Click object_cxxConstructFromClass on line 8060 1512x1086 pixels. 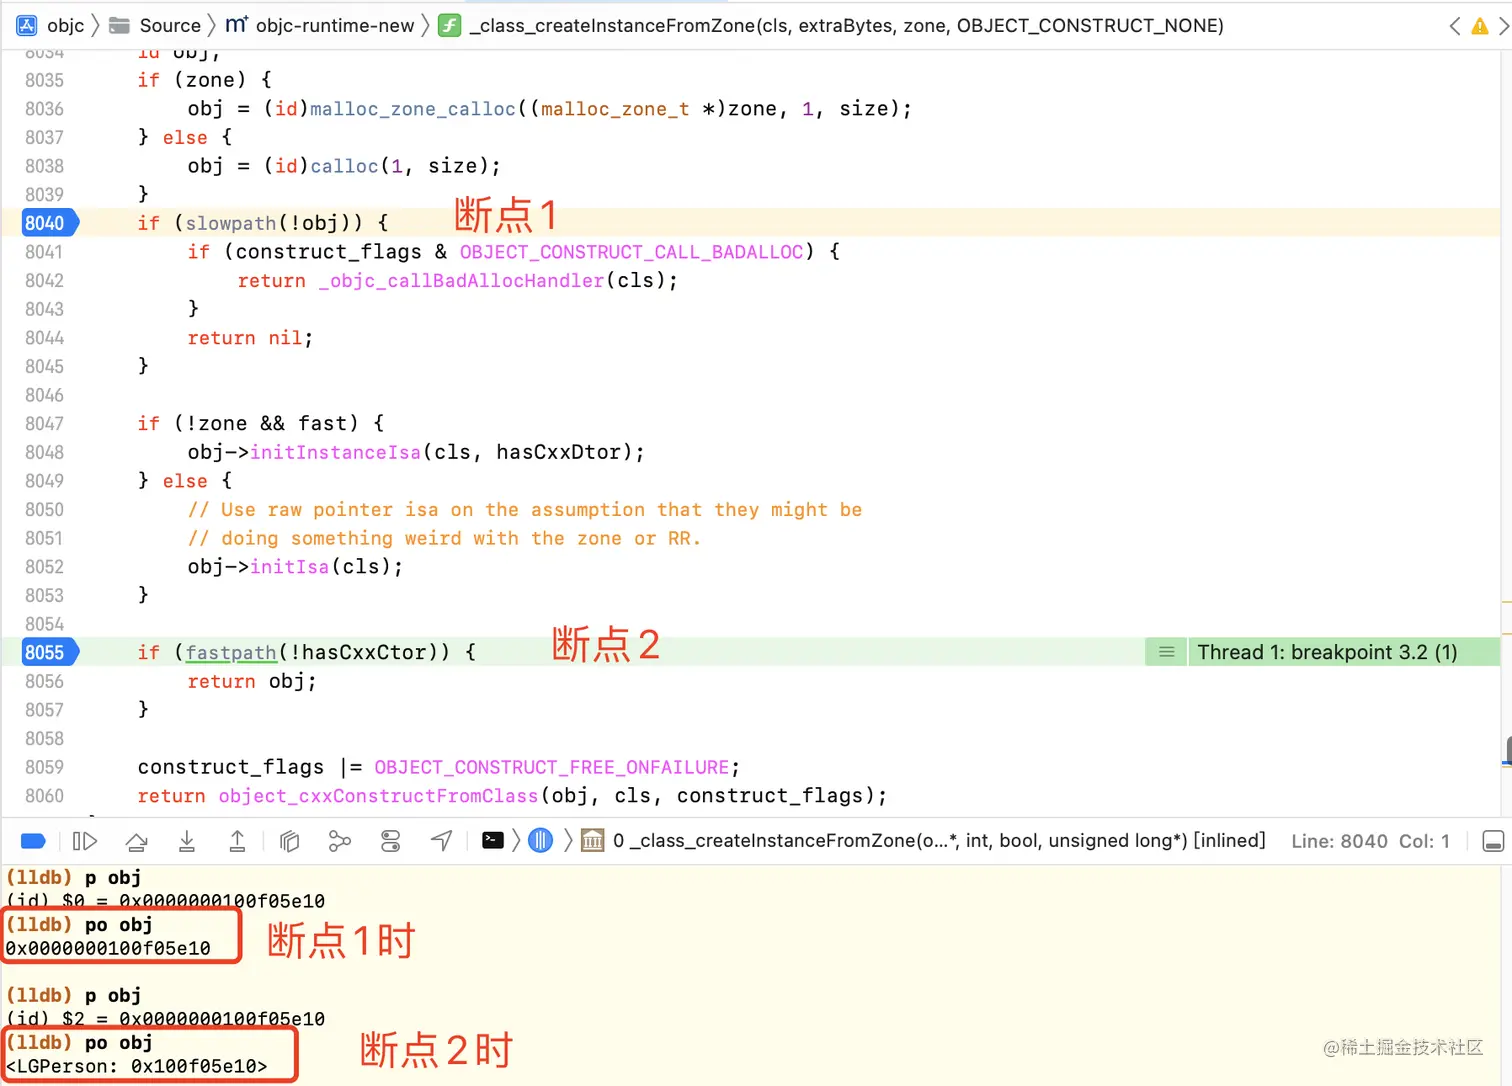pos(378,796)
